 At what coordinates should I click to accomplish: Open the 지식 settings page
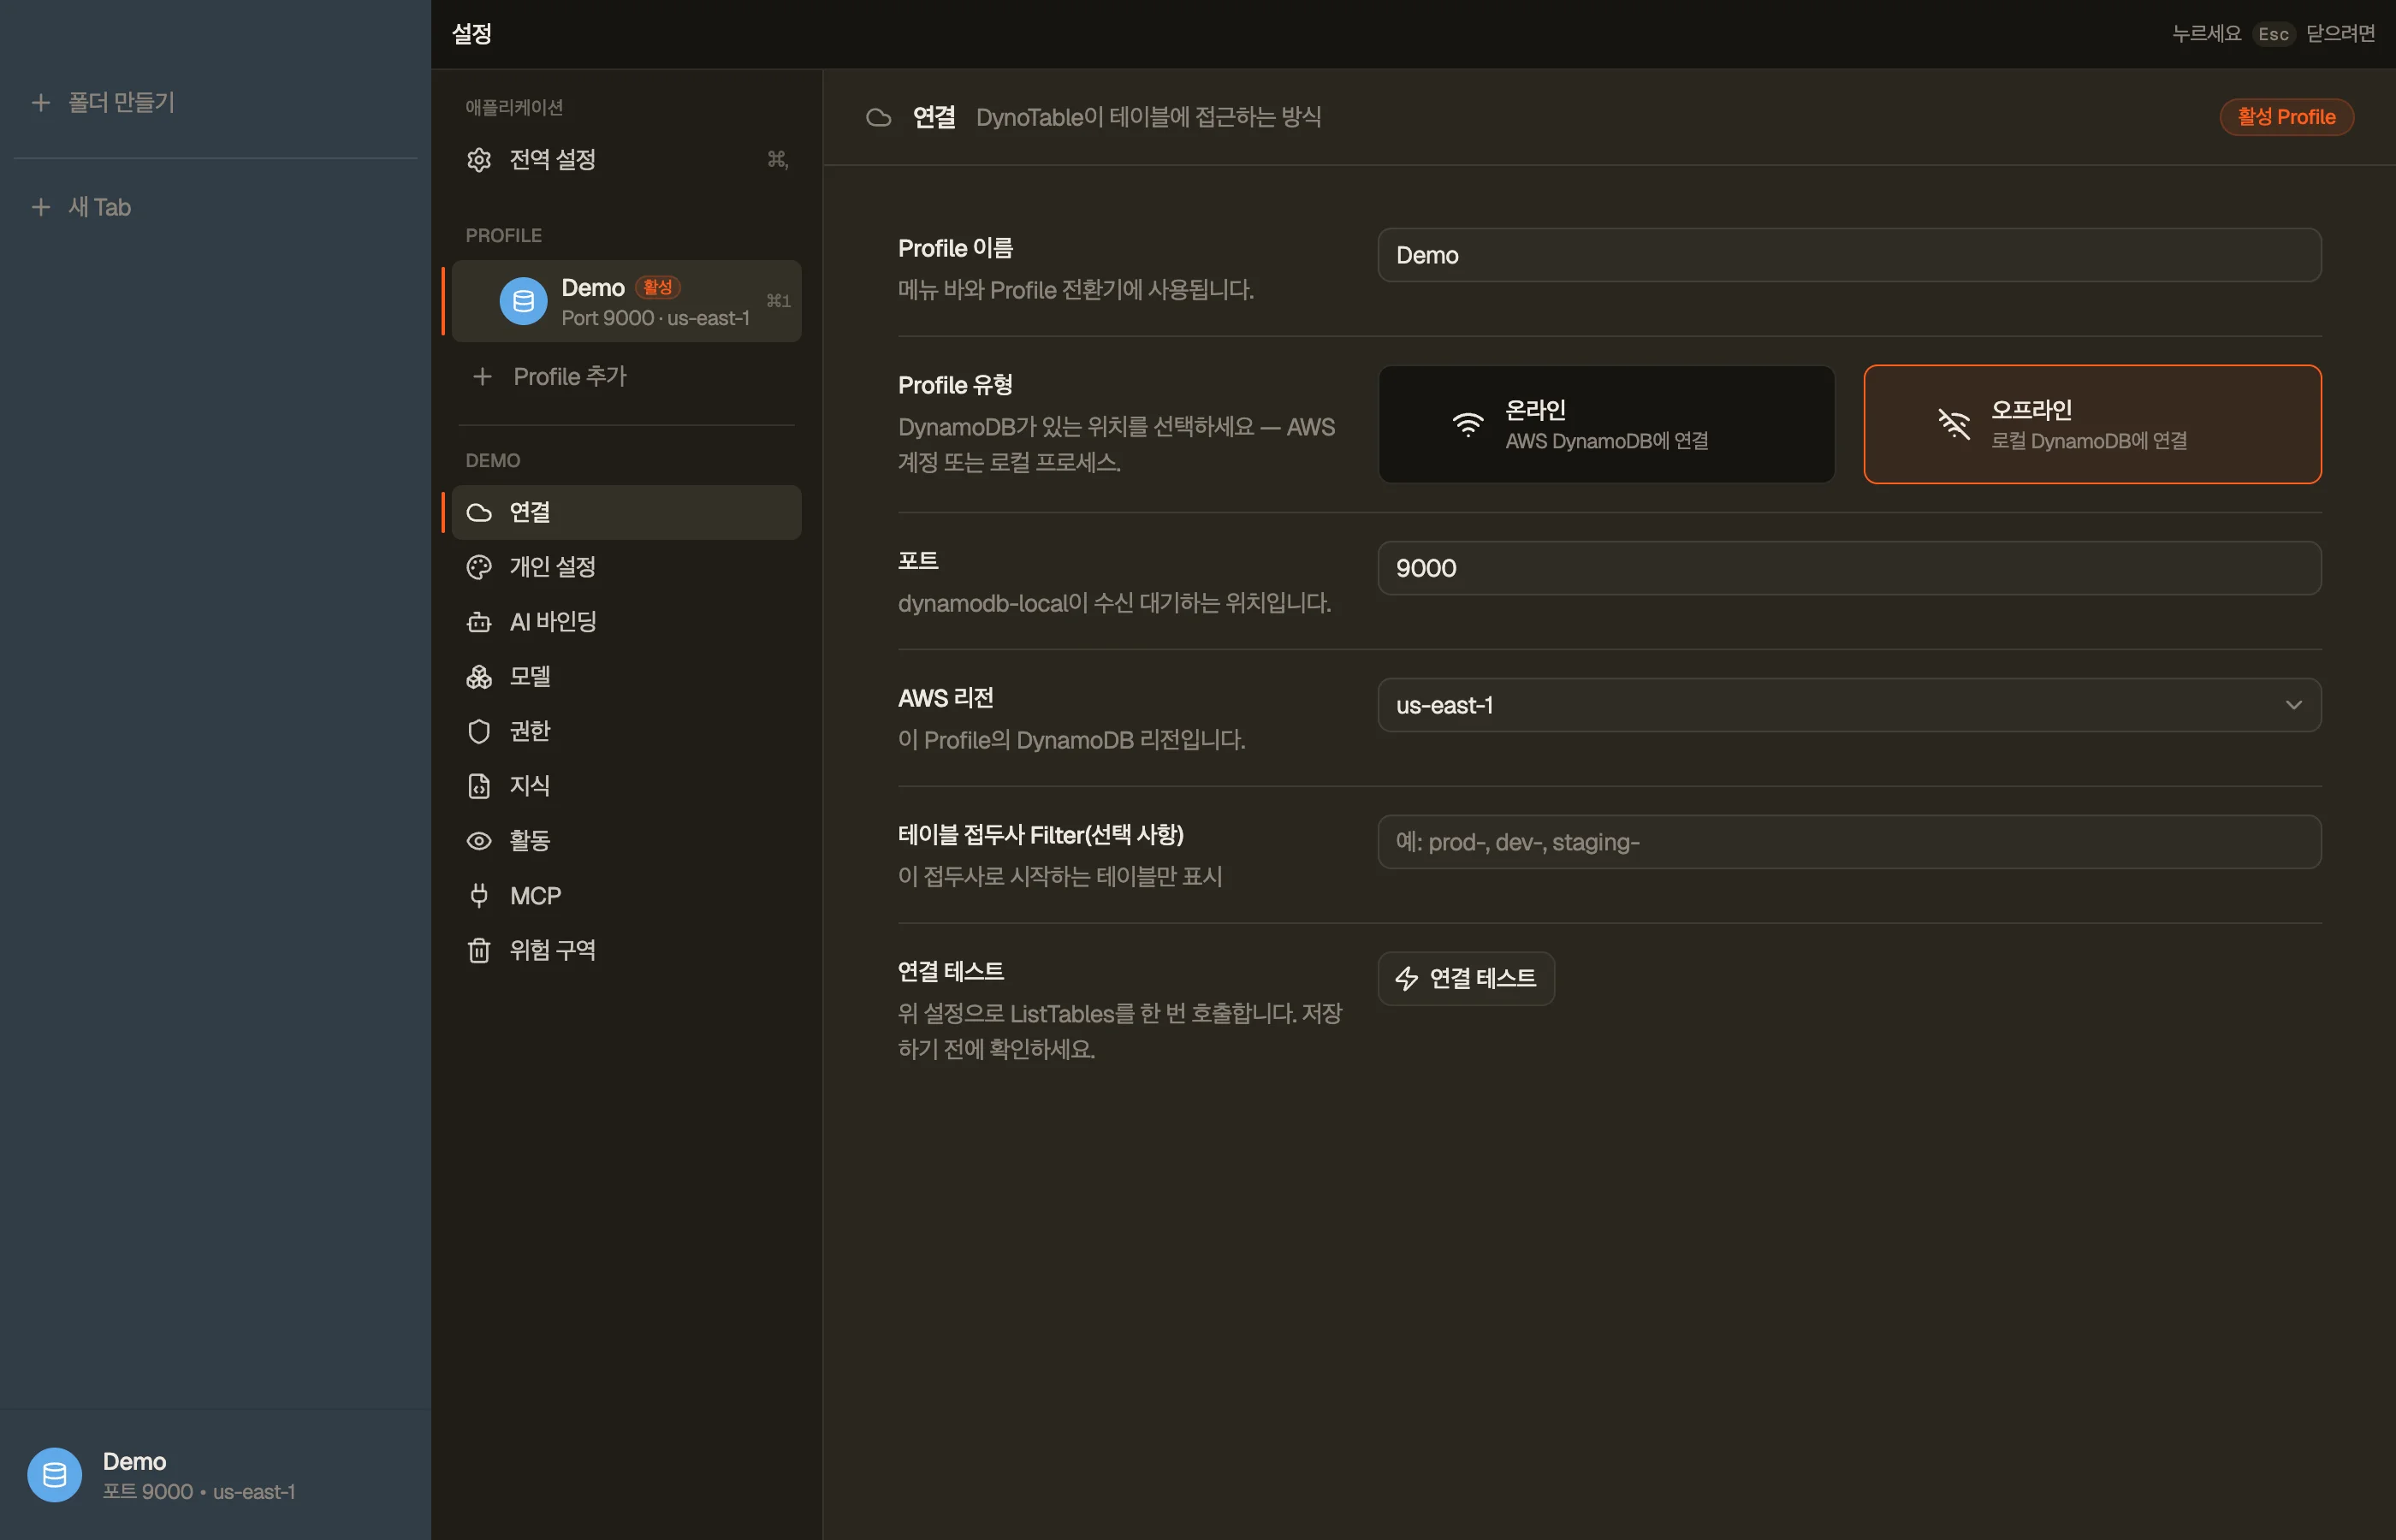tap(626, 786)
